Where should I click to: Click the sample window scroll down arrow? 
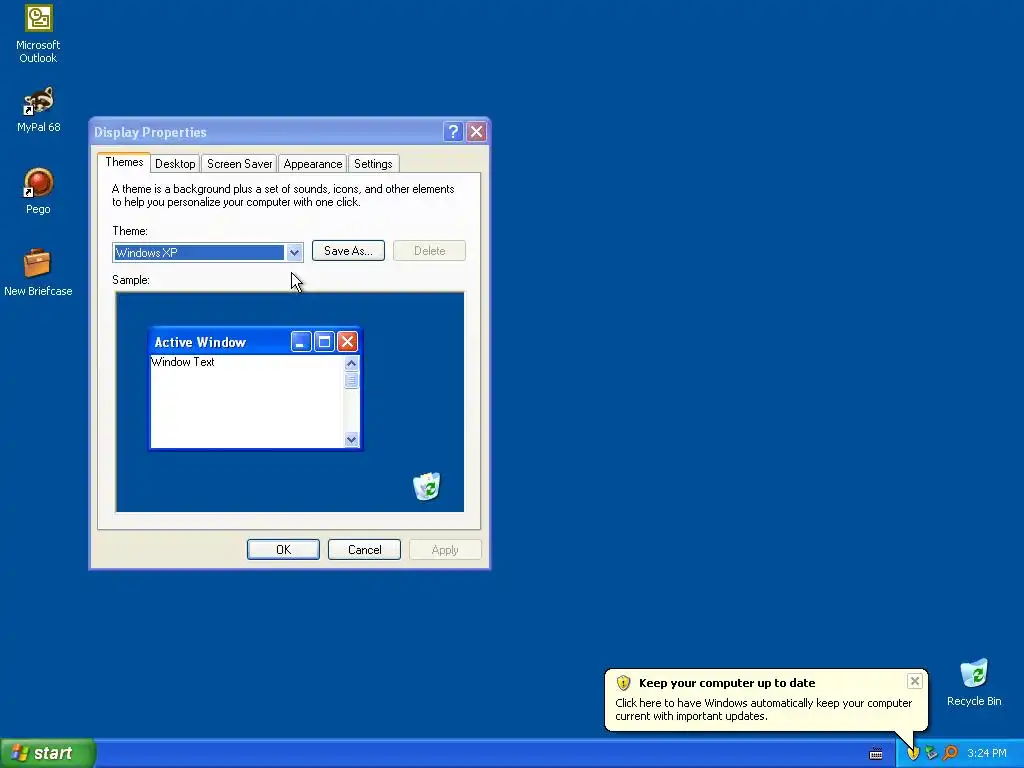coord(351,440)
